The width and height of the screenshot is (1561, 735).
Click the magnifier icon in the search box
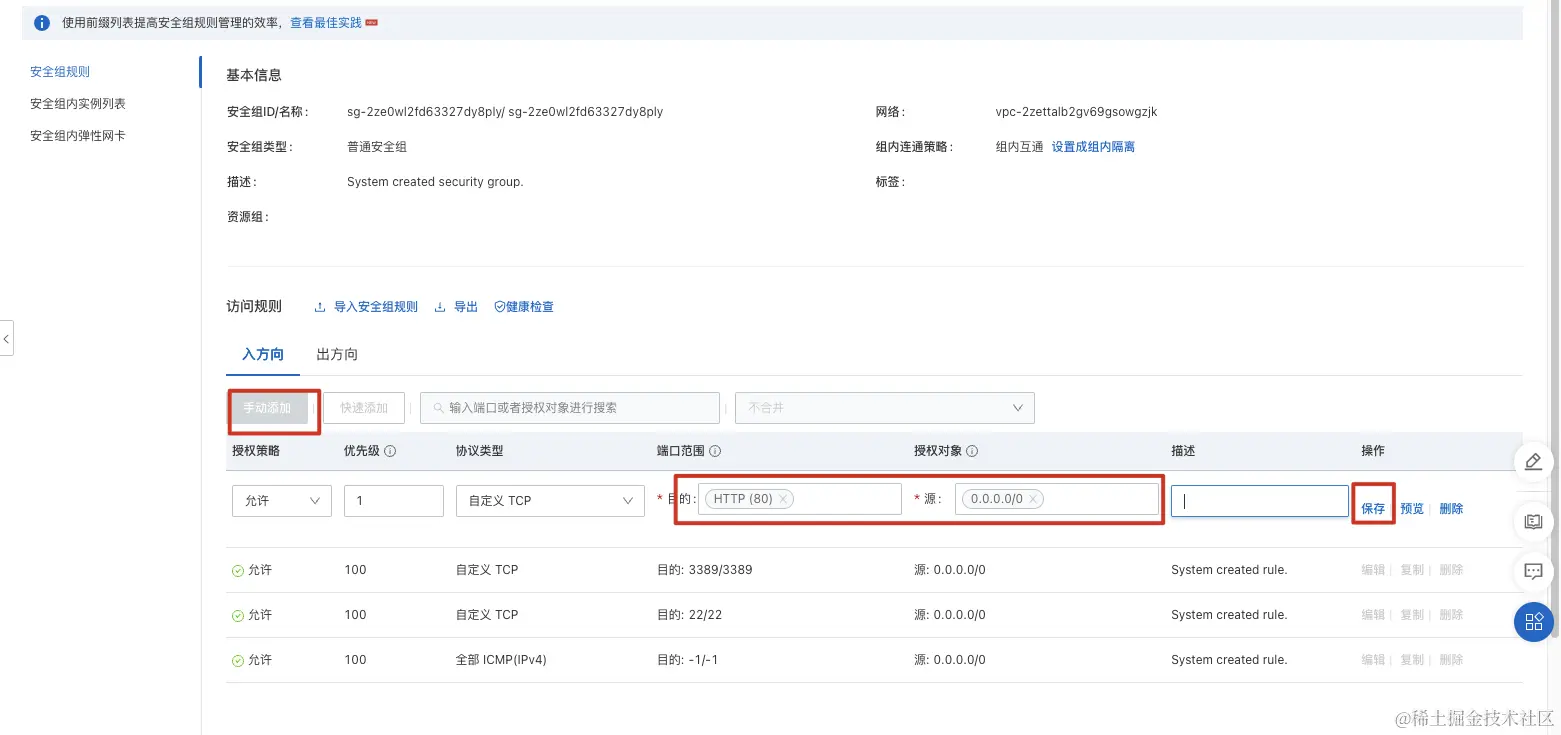point(438,408)
